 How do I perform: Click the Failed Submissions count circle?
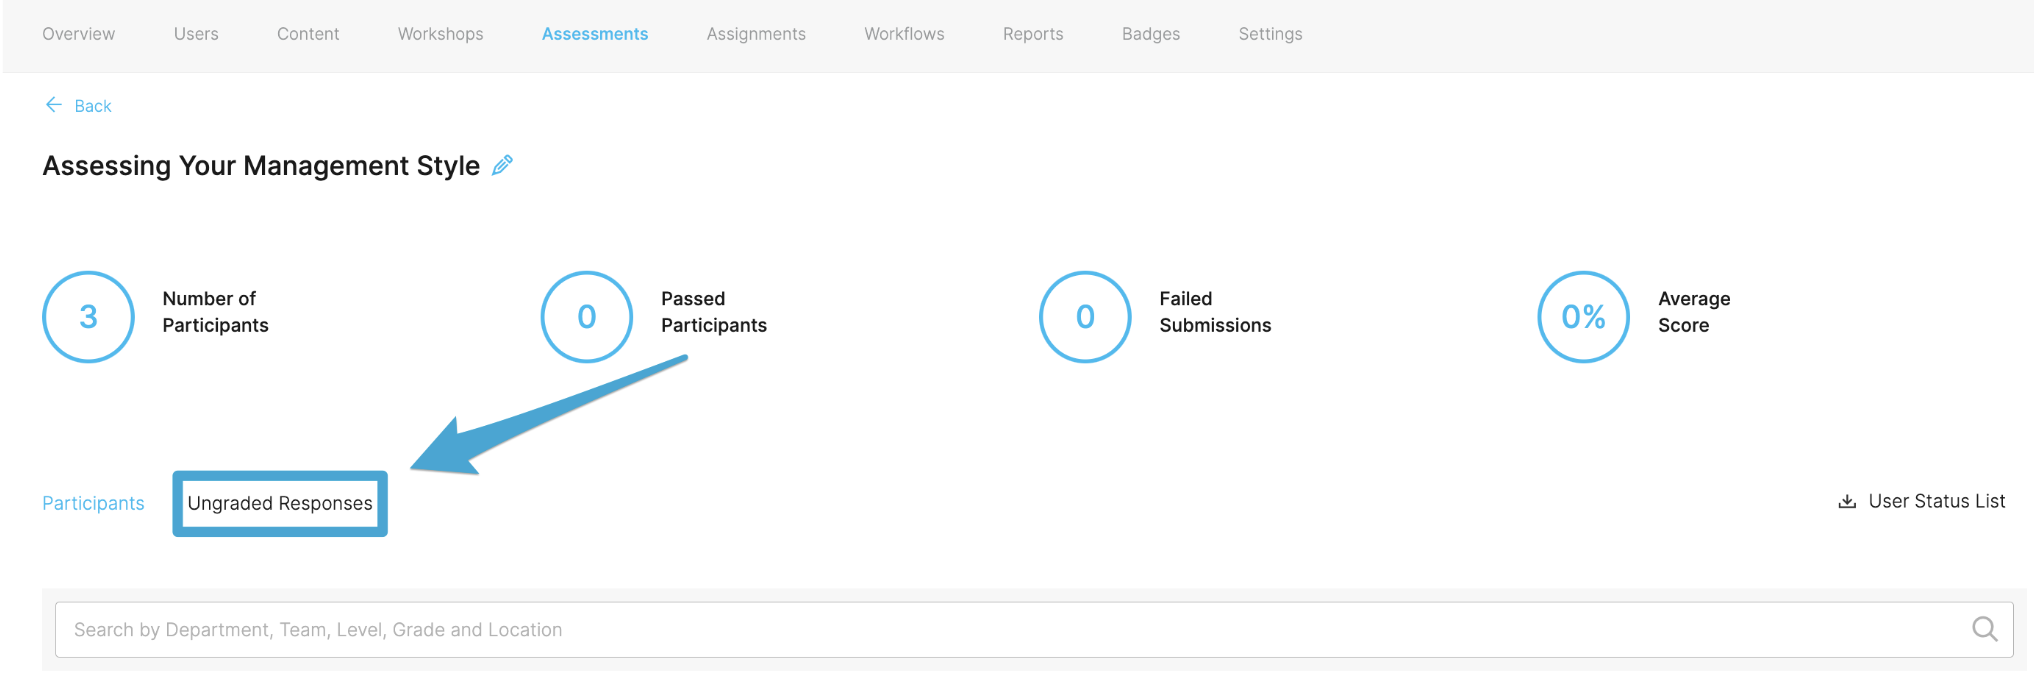(1085, 317)
